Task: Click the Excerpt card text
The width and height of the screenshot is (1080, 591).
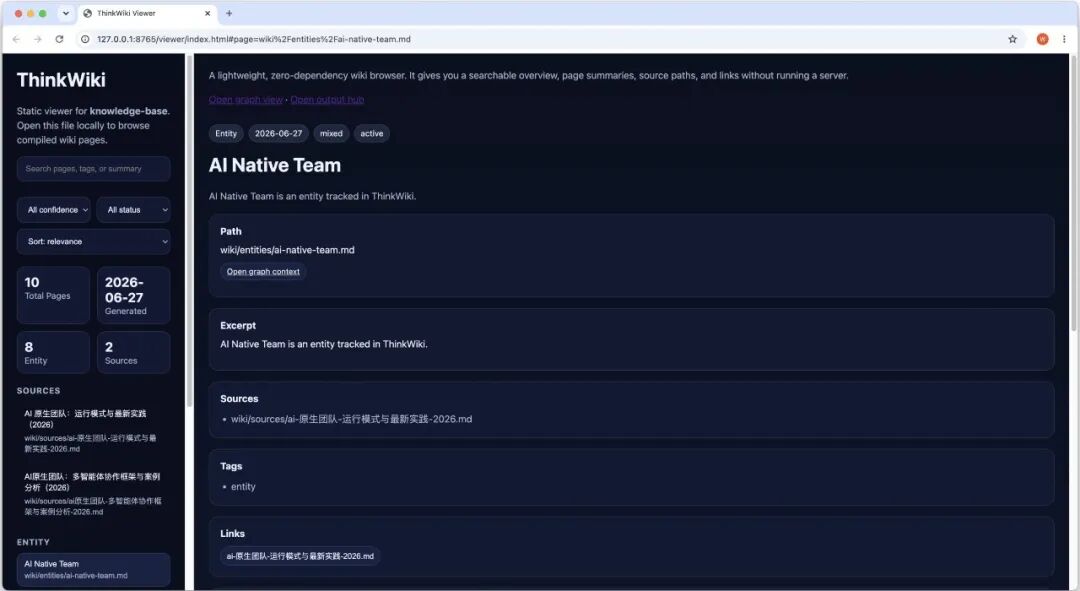Action: click(324, 344)
